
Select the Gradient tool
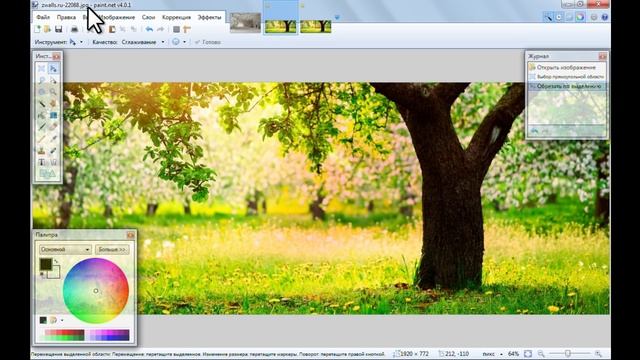(x=53, y=116)
